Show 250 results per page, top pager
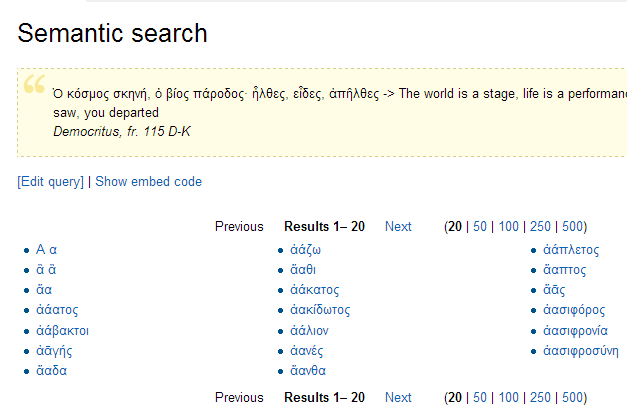The image size is (627, 419). pyautogui.click(x=541, y=227)
